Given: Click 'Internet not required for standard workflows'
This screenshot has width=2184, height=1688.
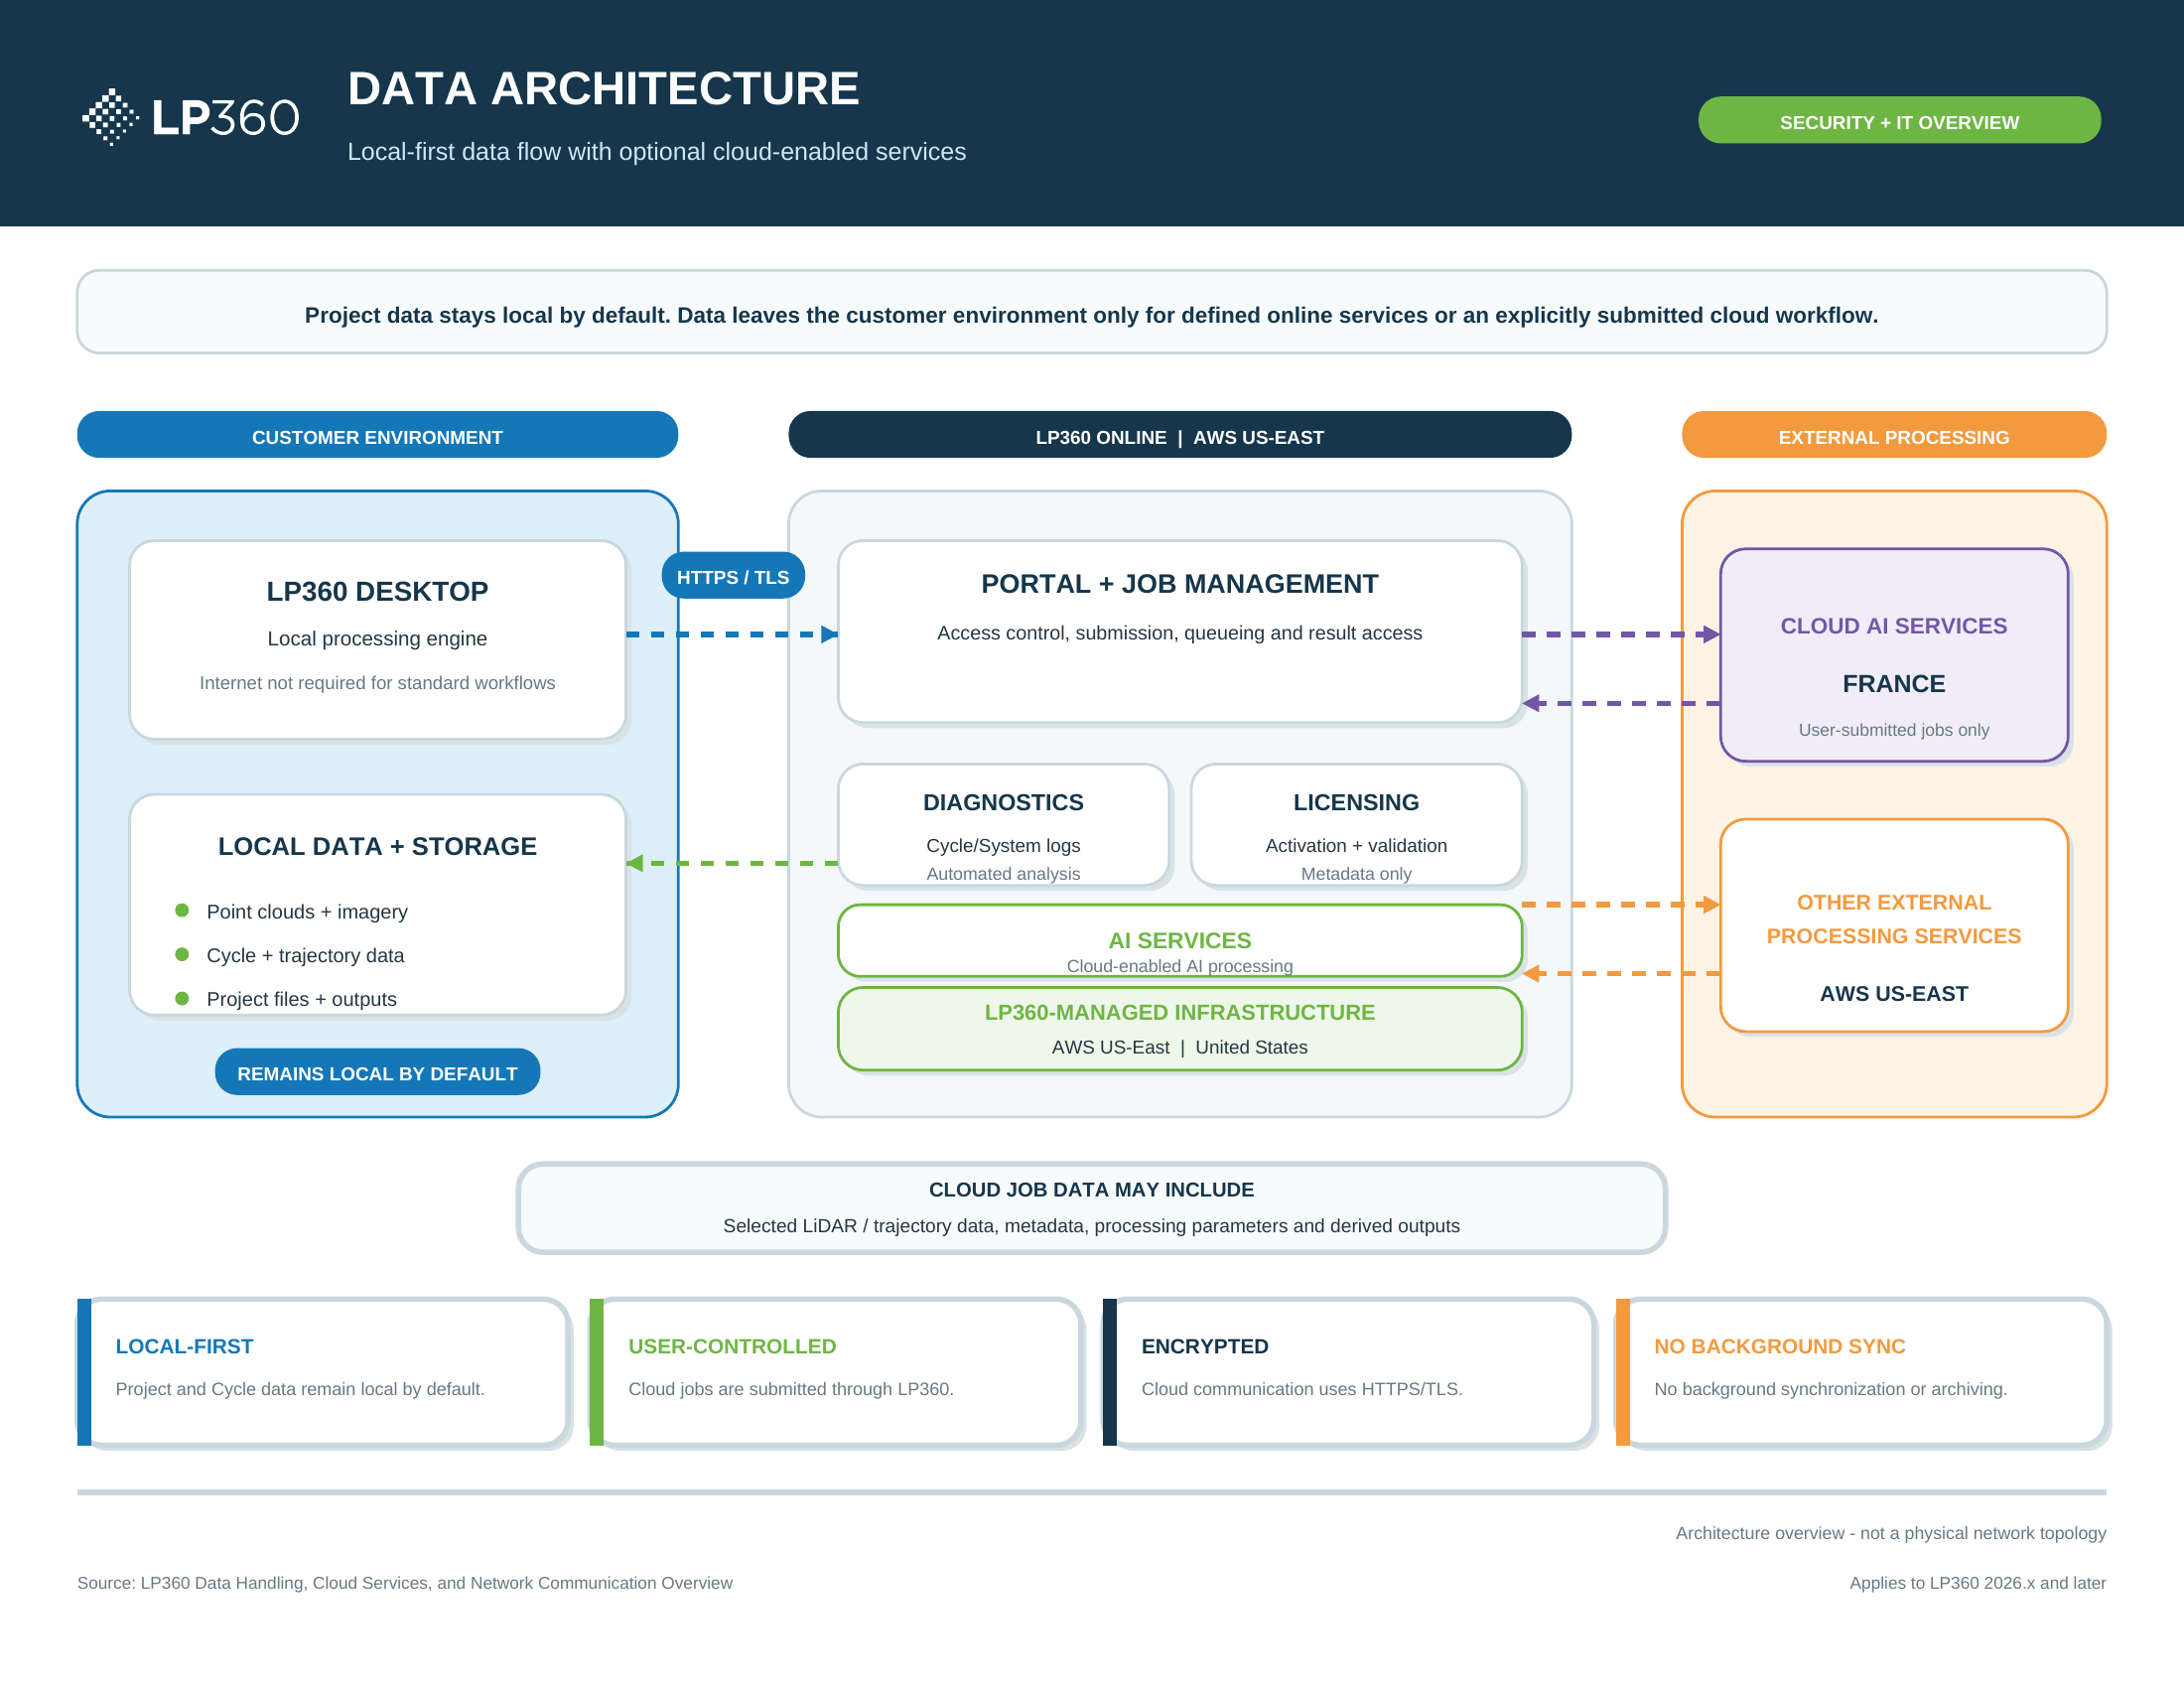Looking at the screenshot, I should pyautogui.click(x=377, y=682).
